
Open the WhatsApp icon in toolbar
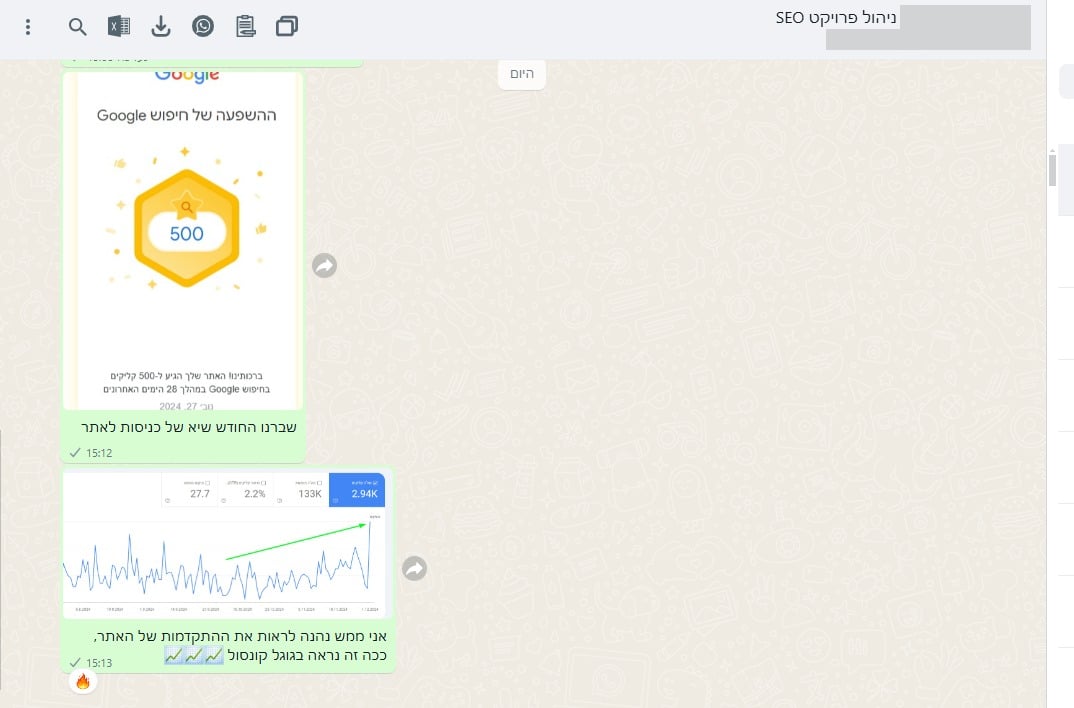(x=203, y=26)
